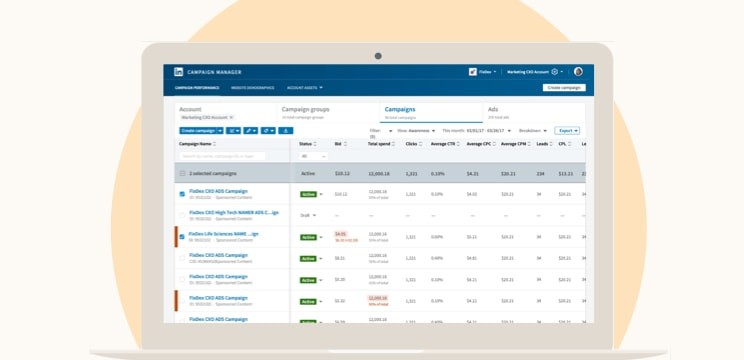The width and height of the screenshot is (744, 360).
Task: Open the account settings gear icon
Action: (554, 72)
